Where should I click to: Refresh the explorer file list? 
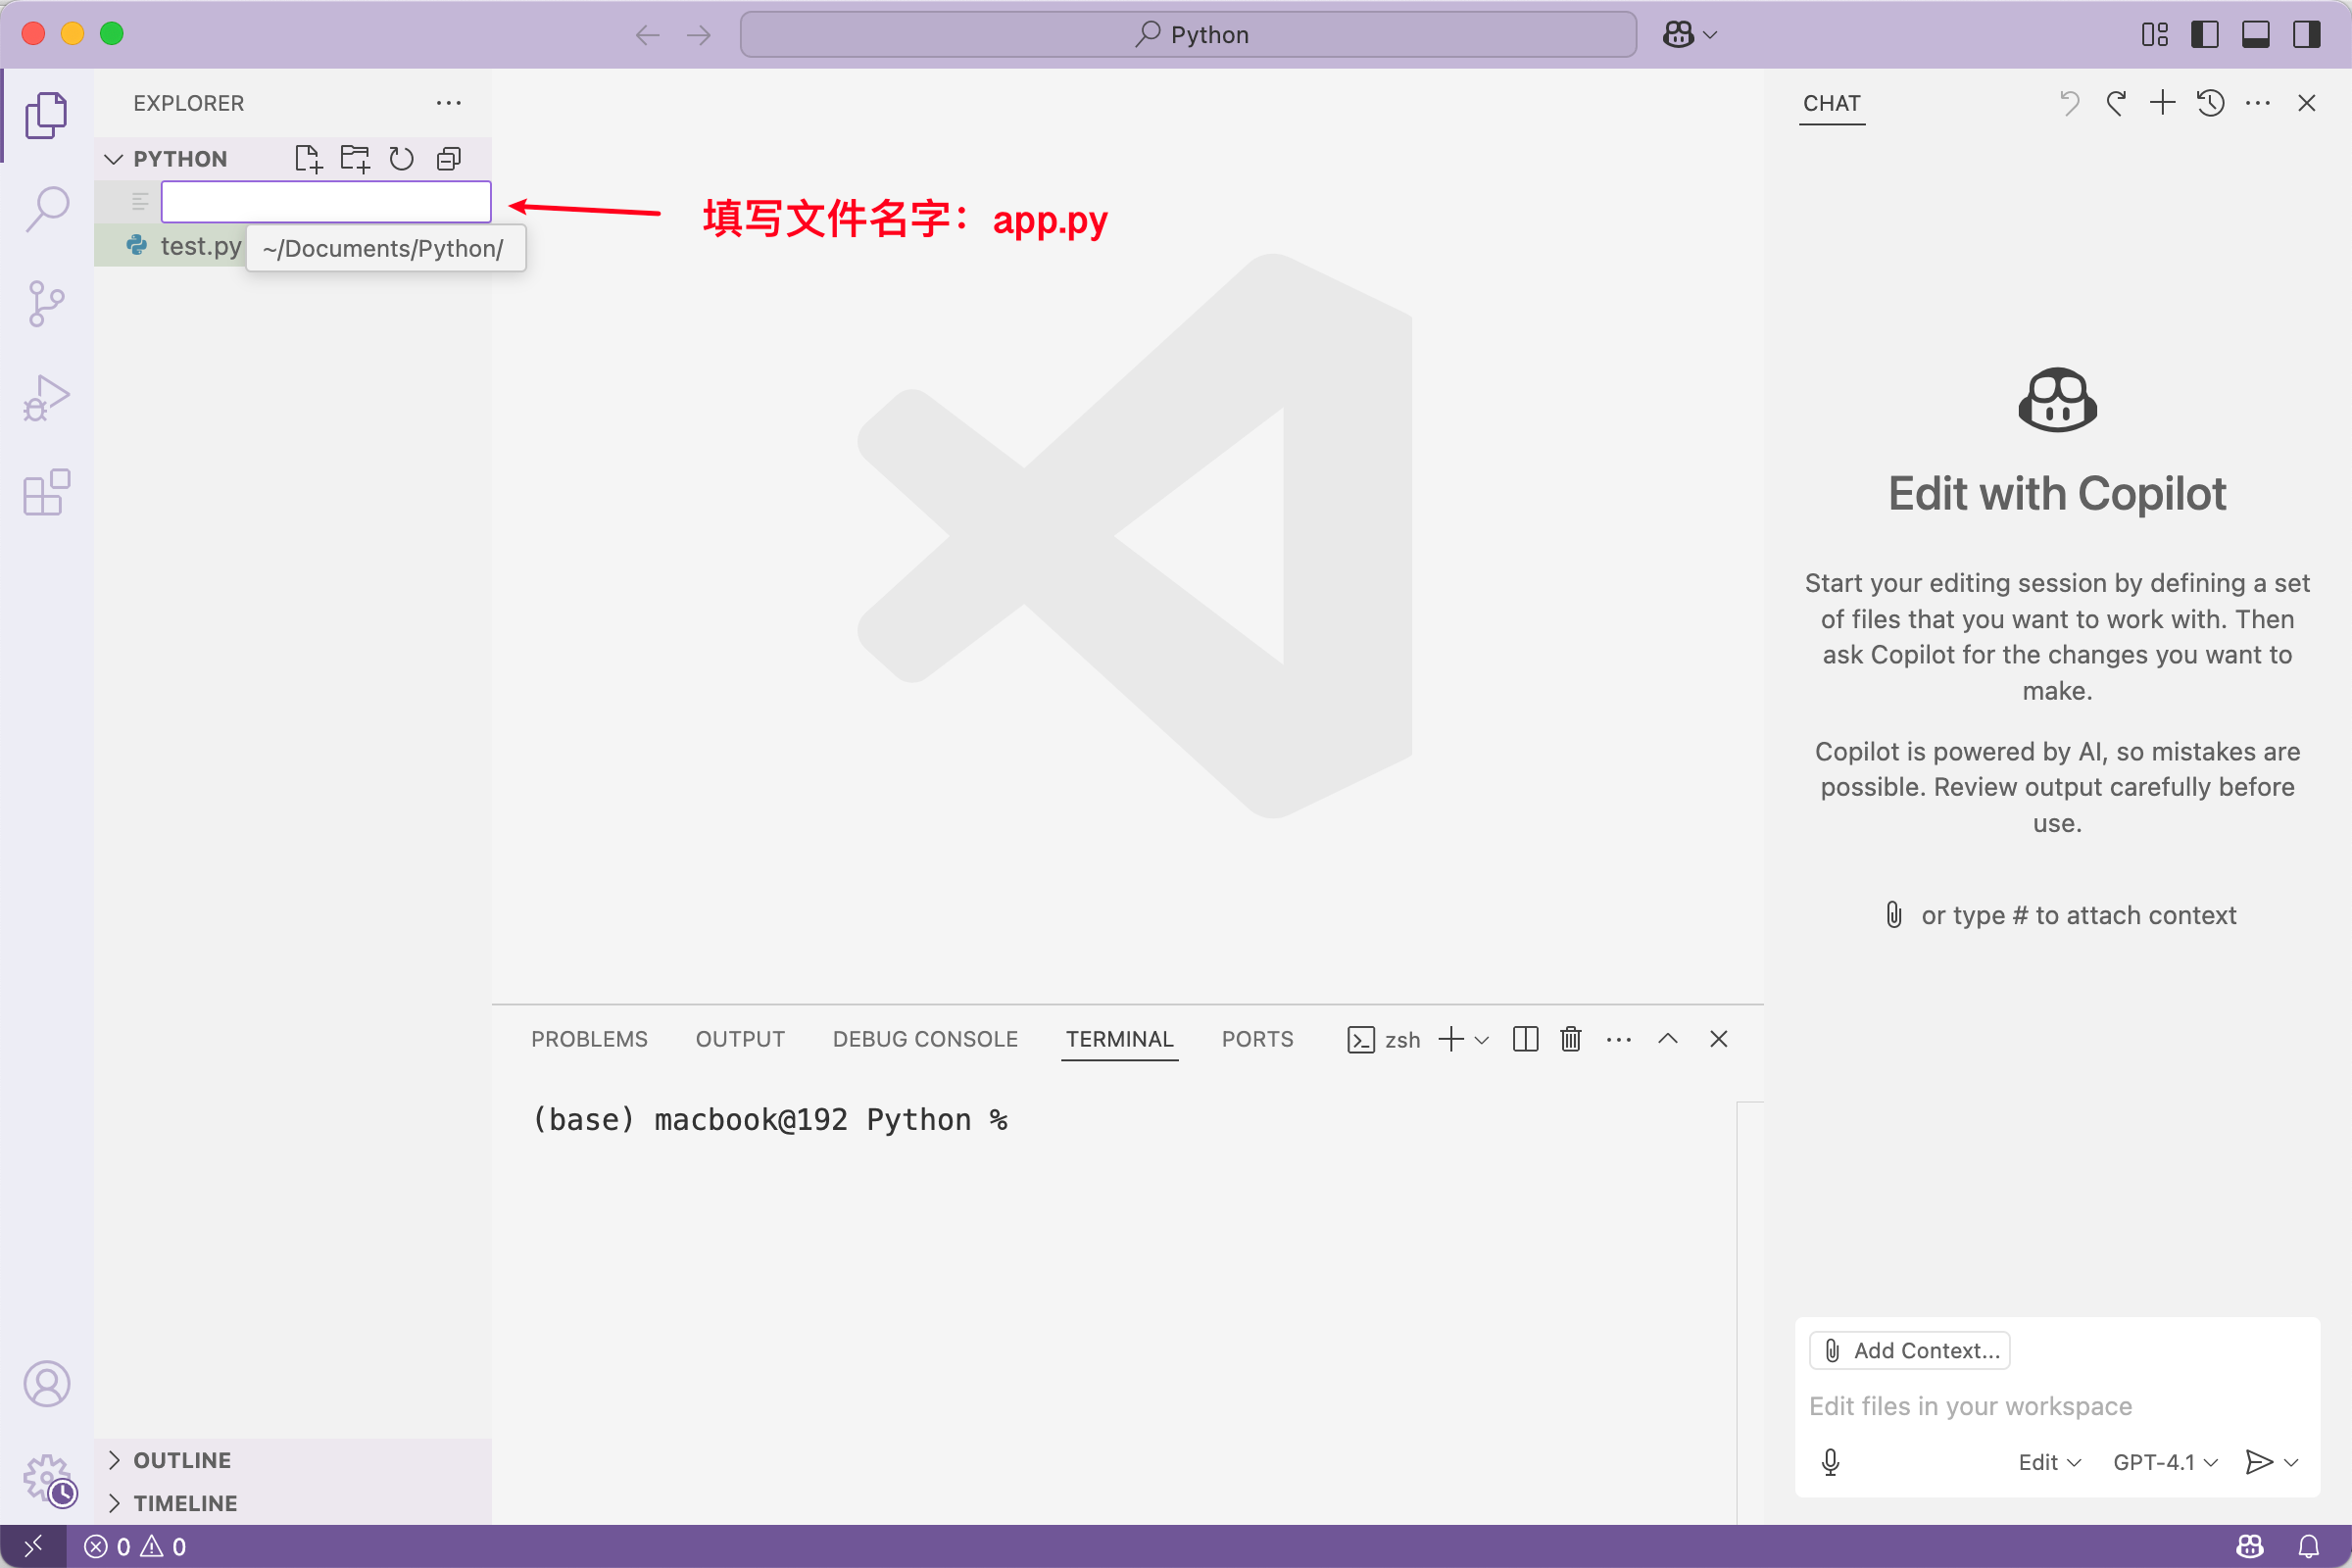click(401, 158)
